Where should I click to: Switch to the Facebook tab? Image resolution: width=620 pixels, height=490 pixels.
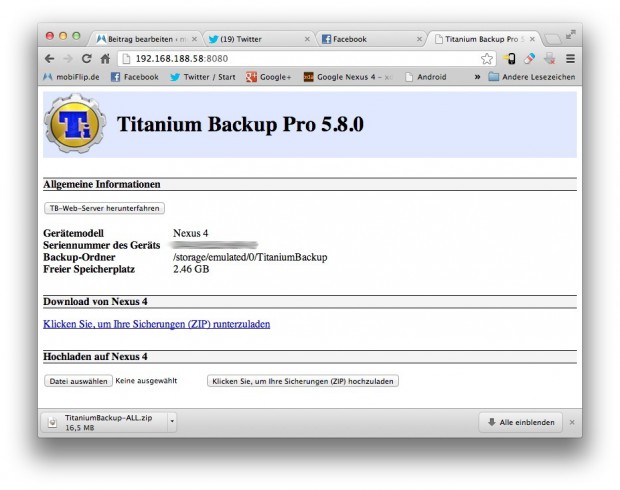coord(372,39)
